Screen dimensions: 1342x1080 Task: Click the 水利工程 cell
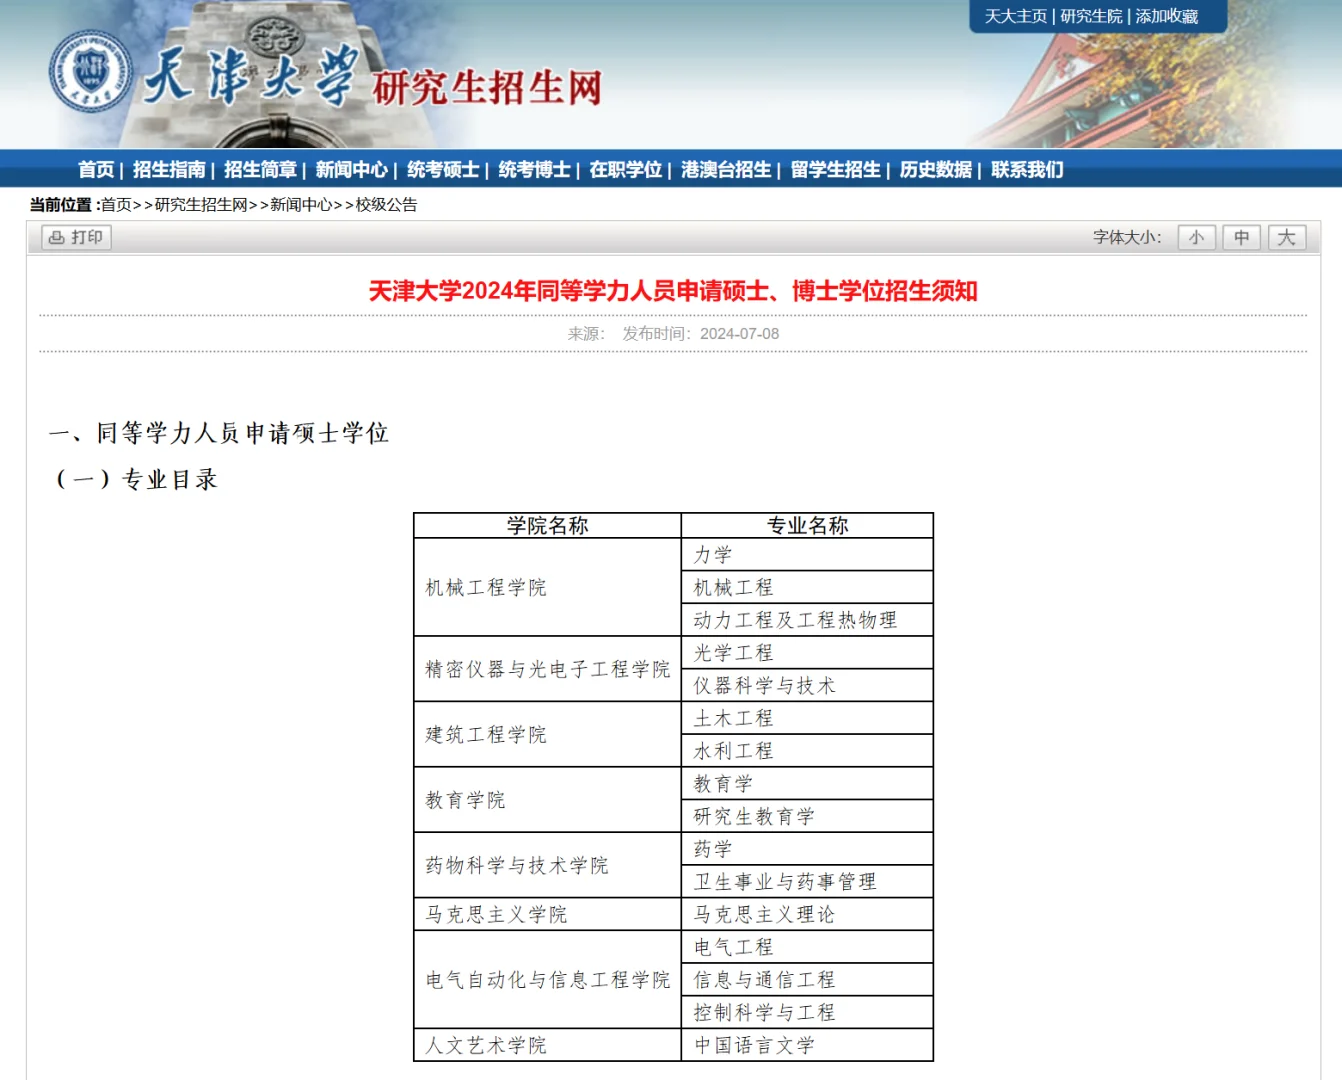click(807, 751)
